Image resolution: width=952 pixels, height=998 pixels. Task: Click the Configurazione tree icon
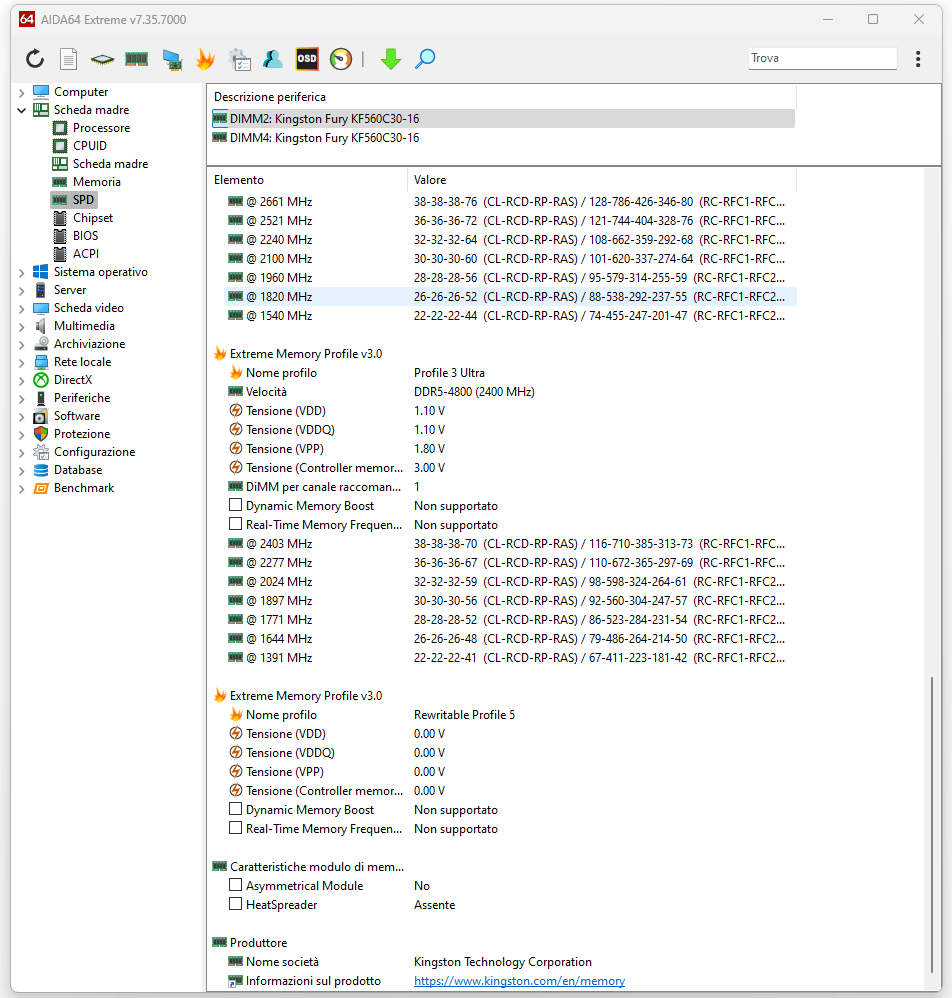click(x=41, y=452)
